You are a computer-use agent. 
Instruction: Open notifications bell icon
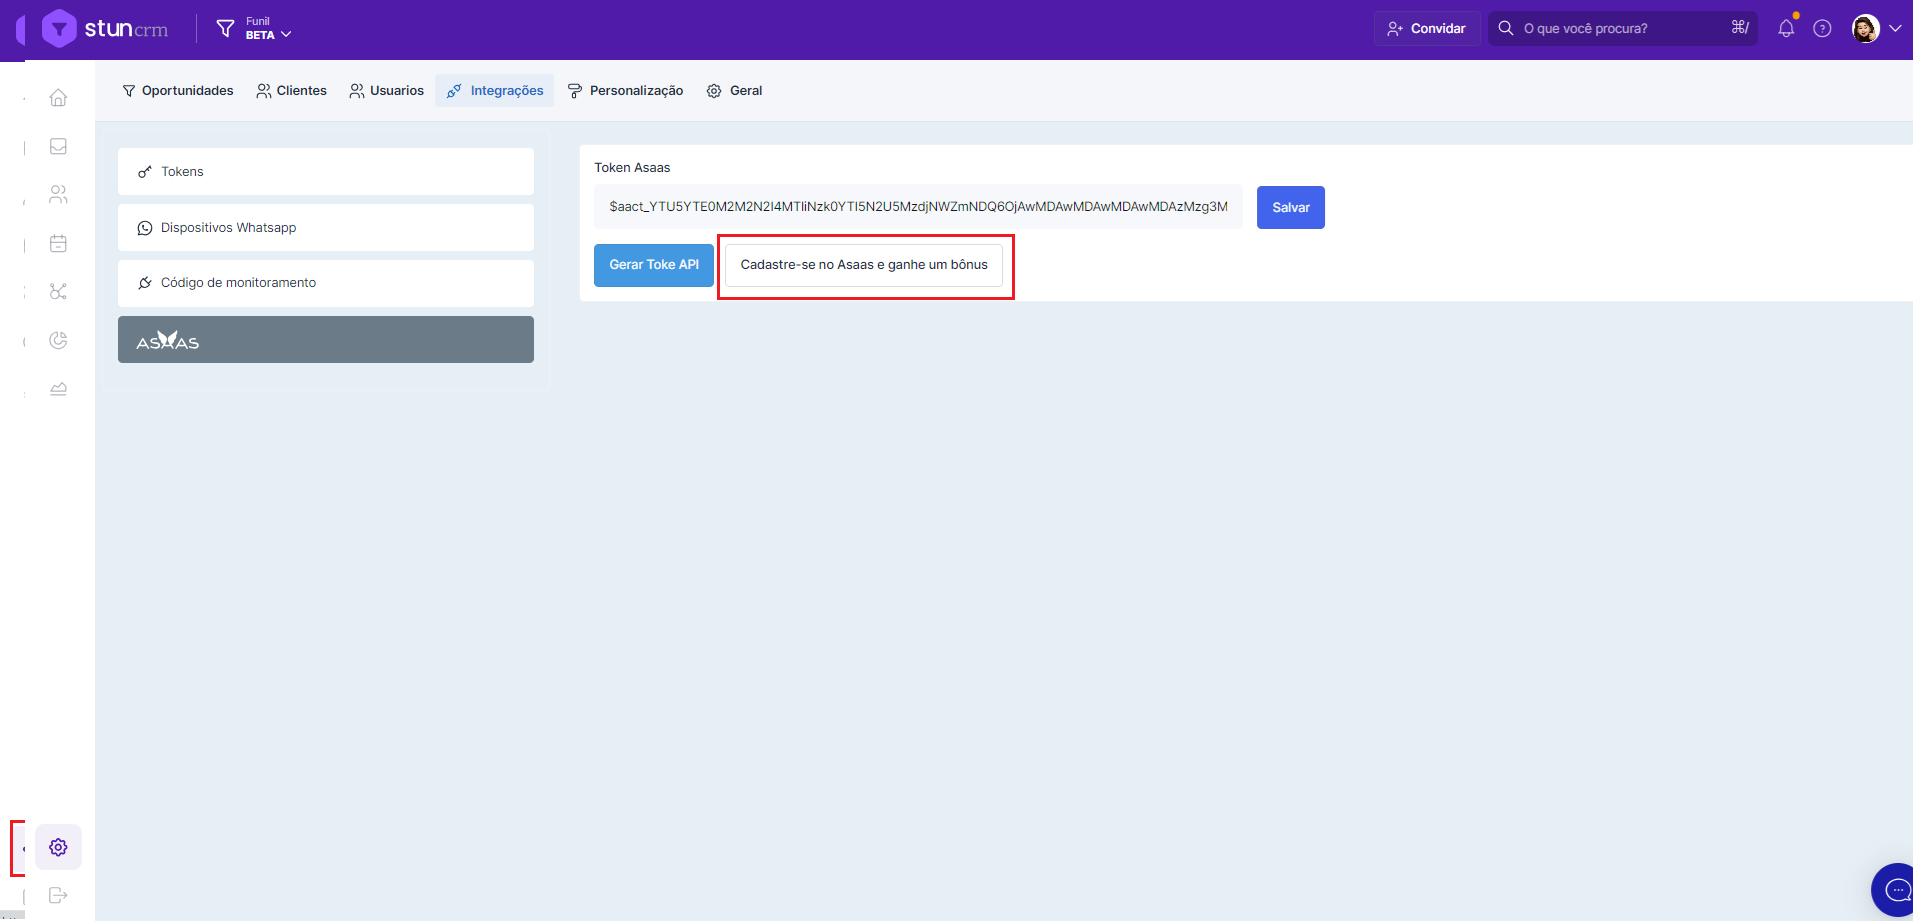tap(1786, 29)
